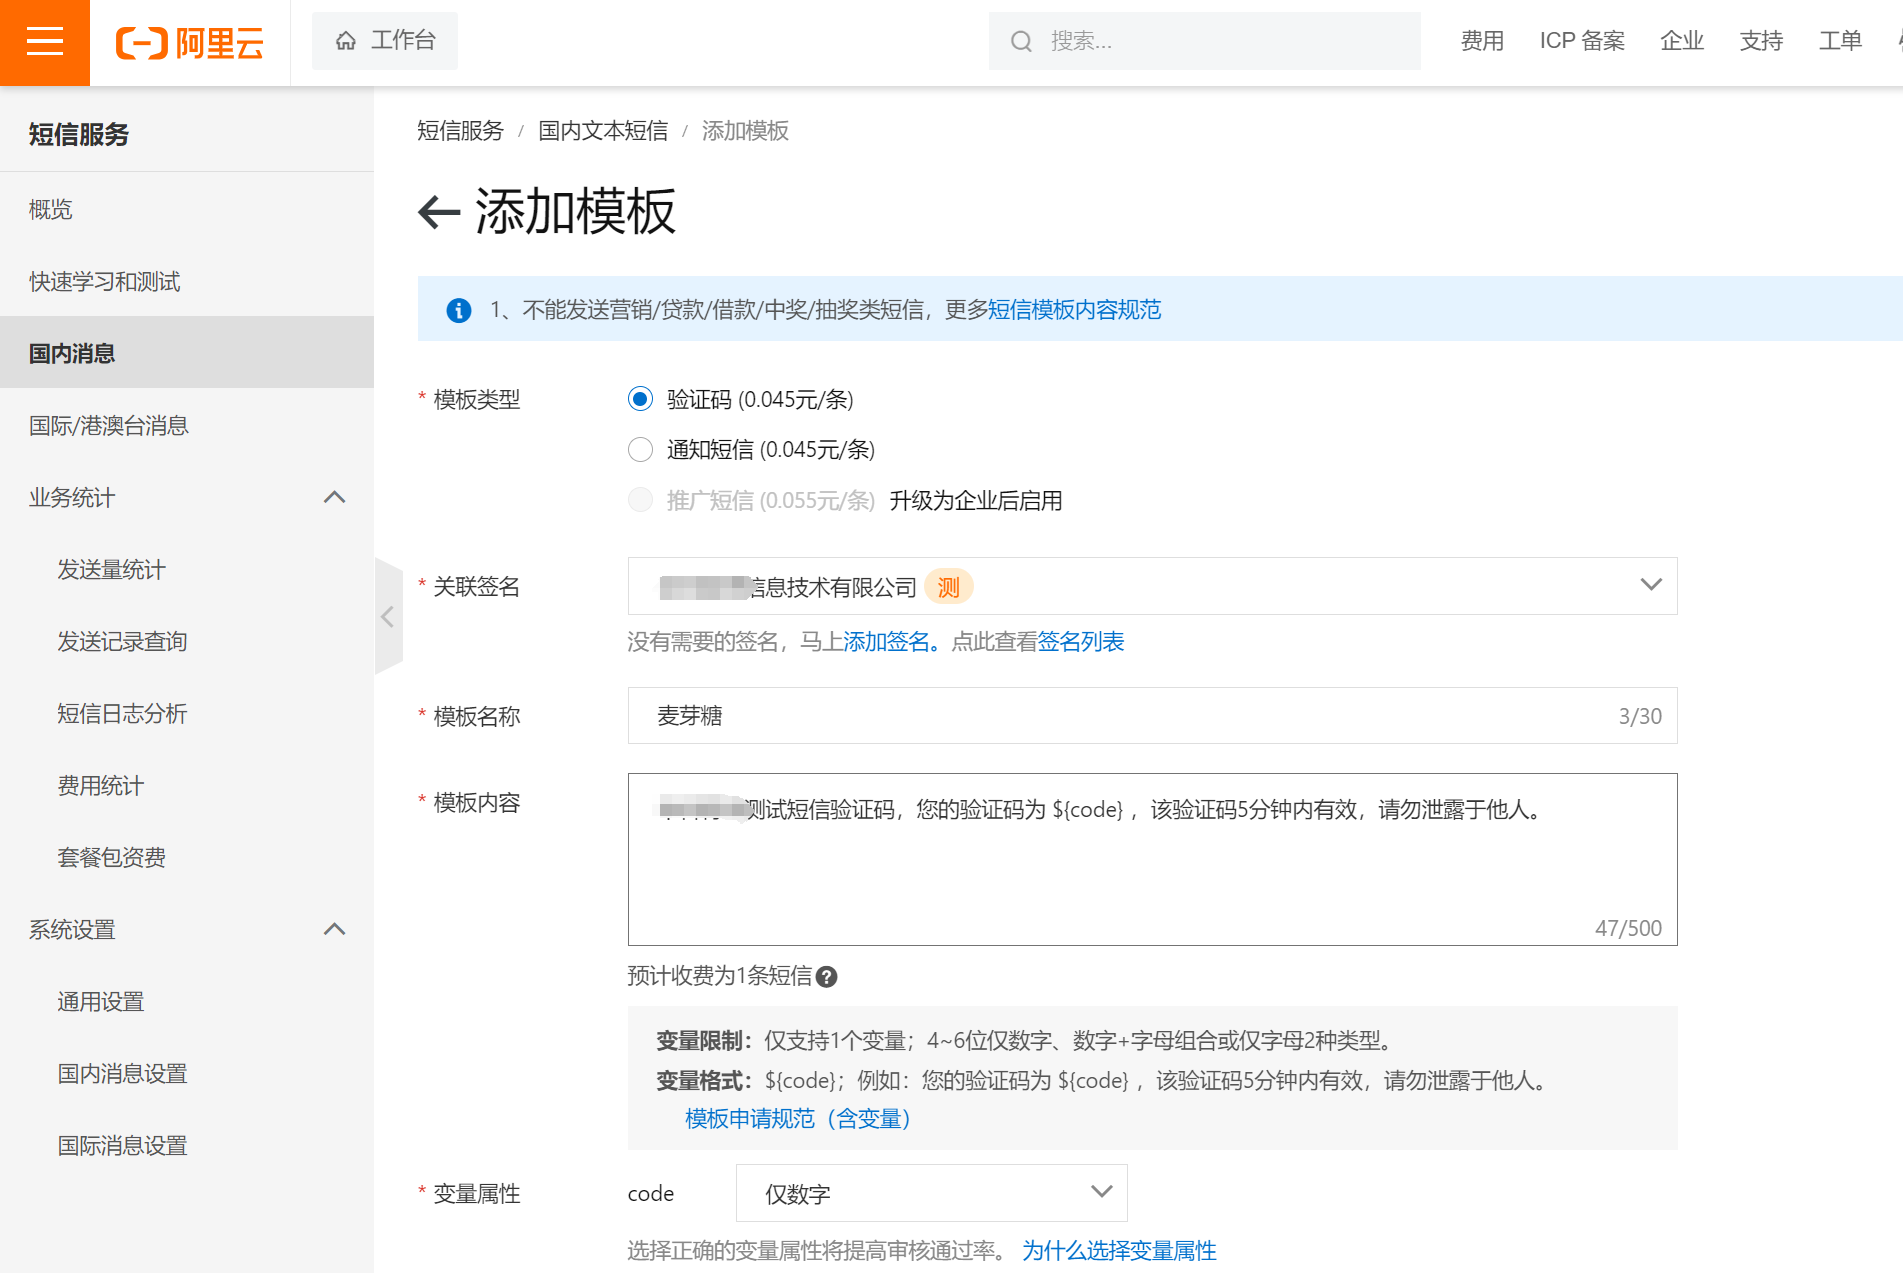The height and width of the screenshot is (1273, 1903).
Task: Go to 概览 in sidebar
Action: pos(187,209)
